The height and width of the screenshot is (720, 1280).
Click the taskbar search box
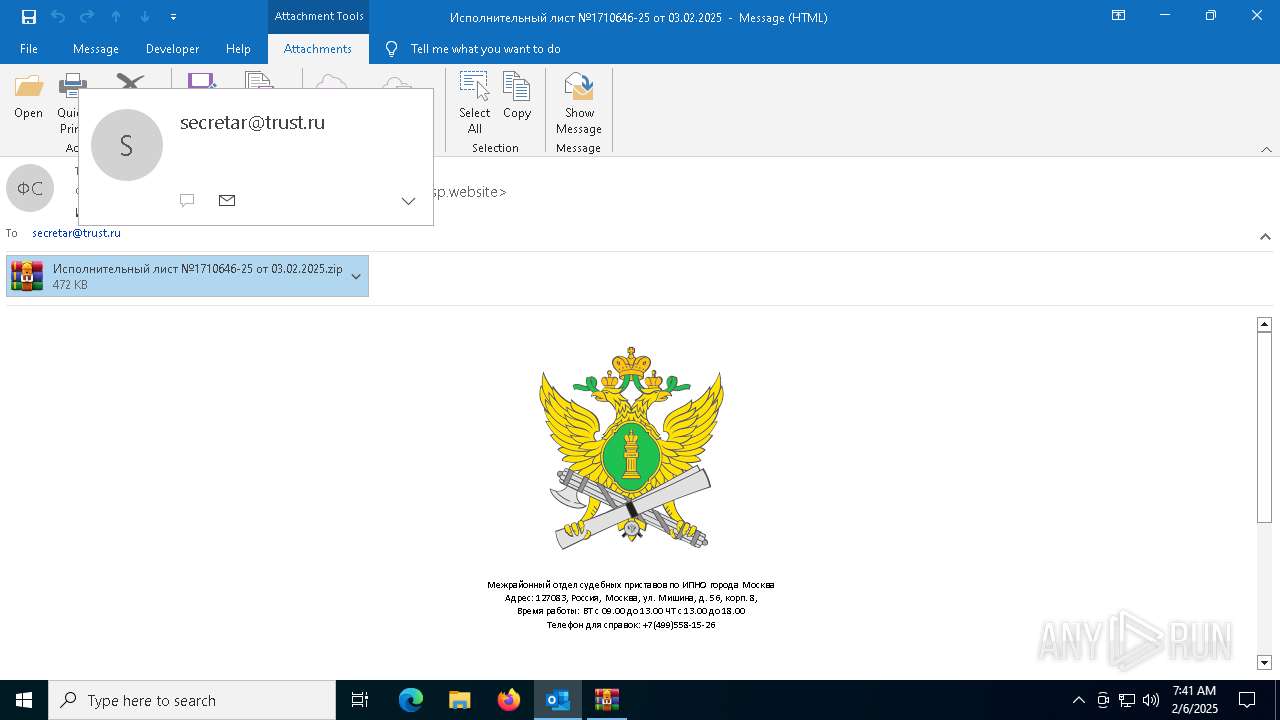point(192,700)
